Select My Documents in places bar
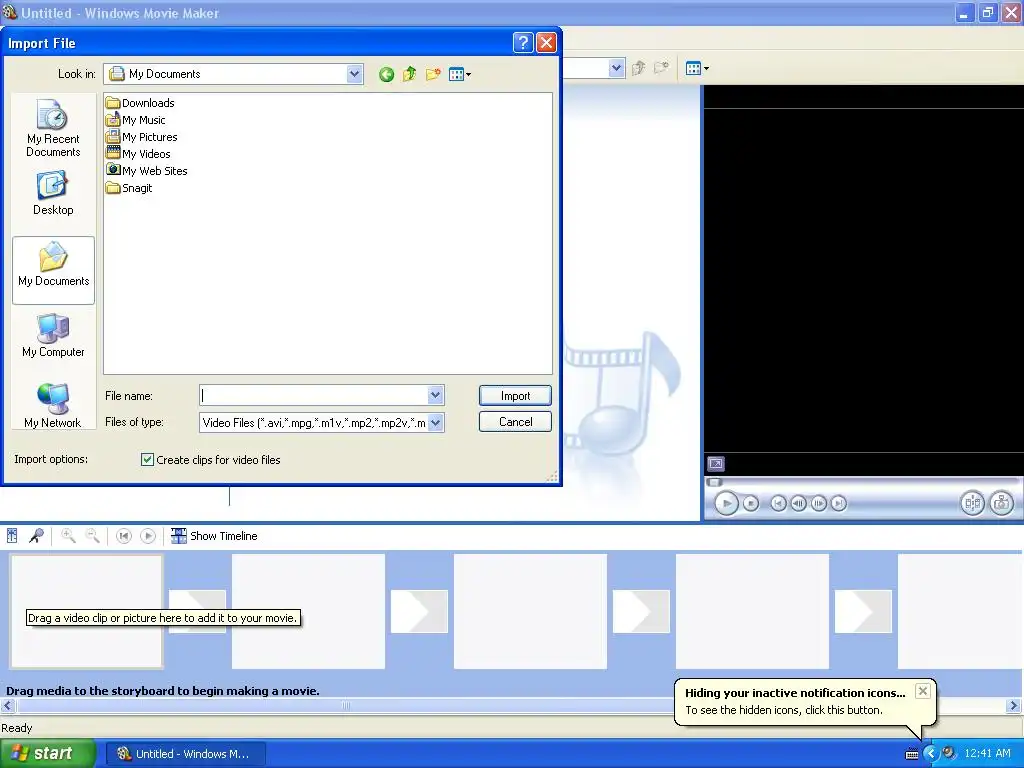 pyautogui.click(x=54, y=270)
